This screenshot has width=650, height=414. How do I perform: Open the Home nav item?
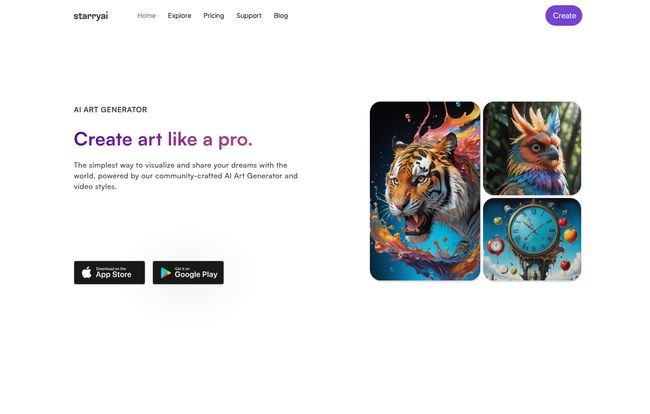146,16
